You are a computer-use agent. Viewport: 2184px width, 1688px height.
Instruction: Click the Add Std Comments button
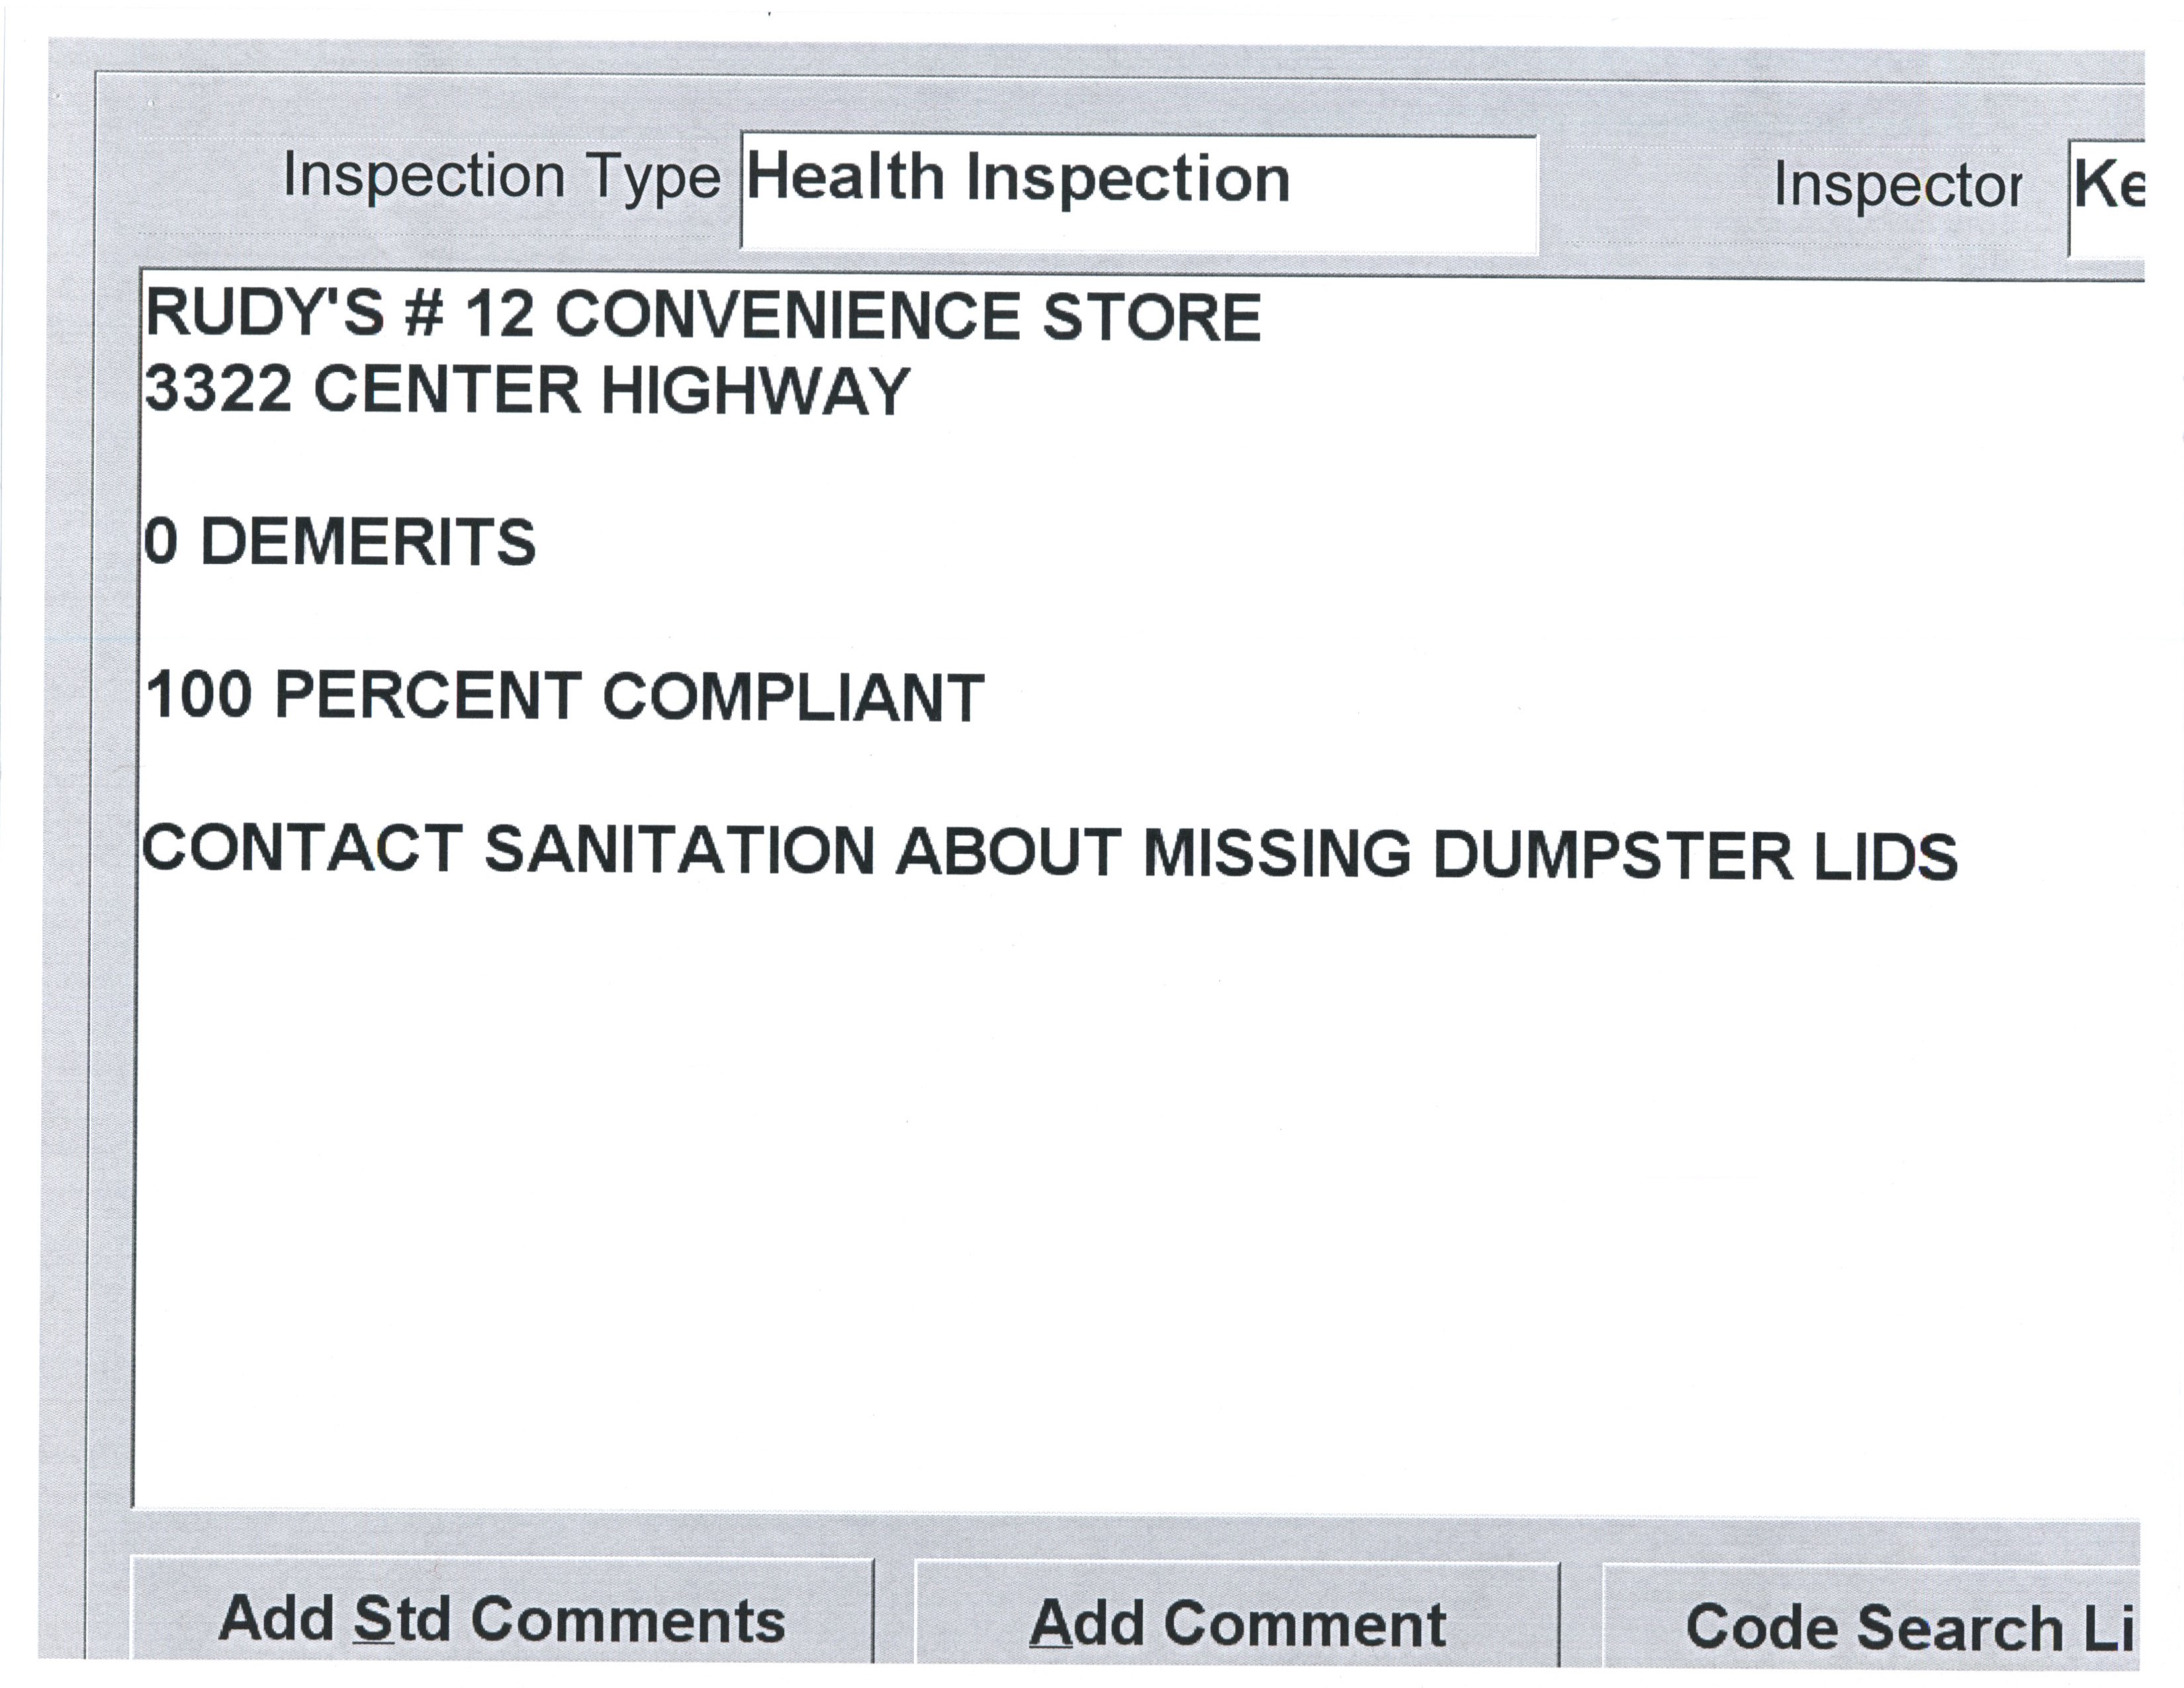[x=502, y=1619]
